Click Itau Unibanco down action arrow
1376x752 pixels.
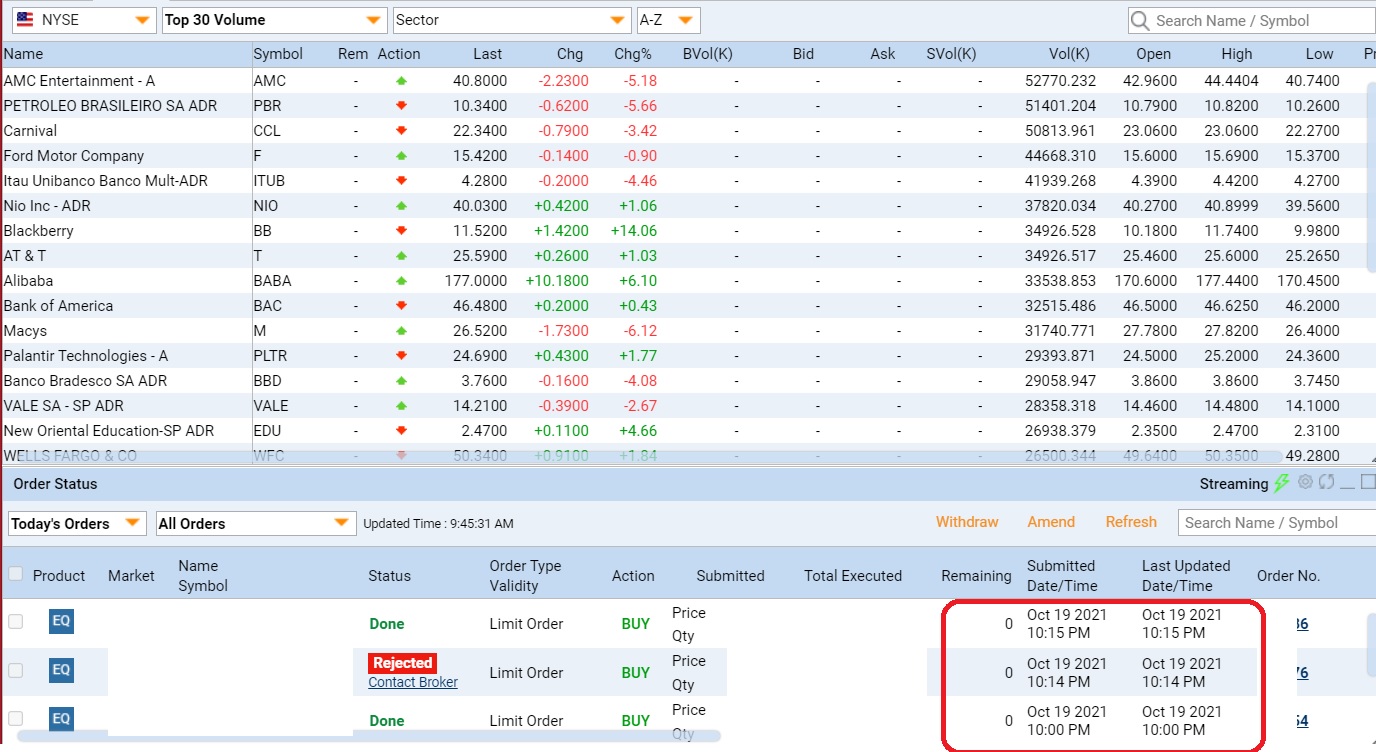(402, 181)
